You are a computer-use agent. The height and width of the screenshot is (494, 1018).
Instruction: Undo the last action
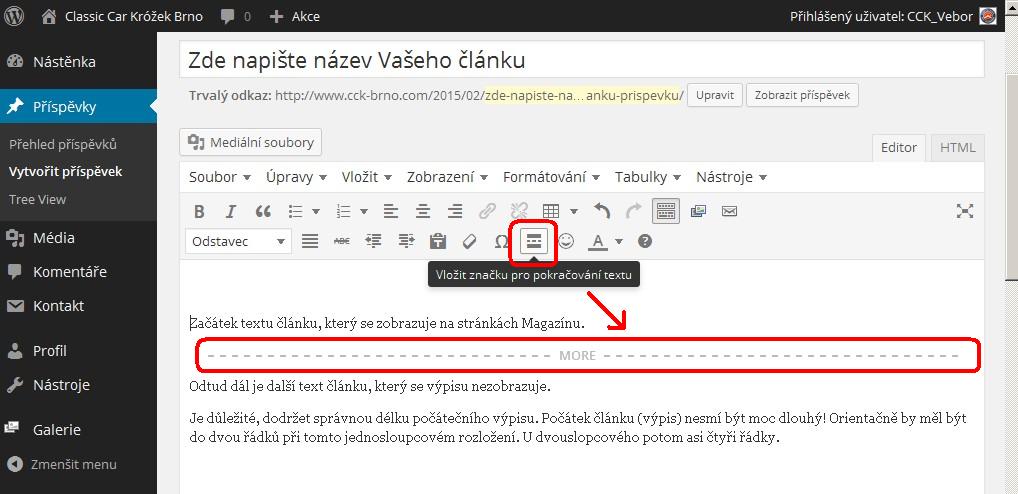click(602, 211)
